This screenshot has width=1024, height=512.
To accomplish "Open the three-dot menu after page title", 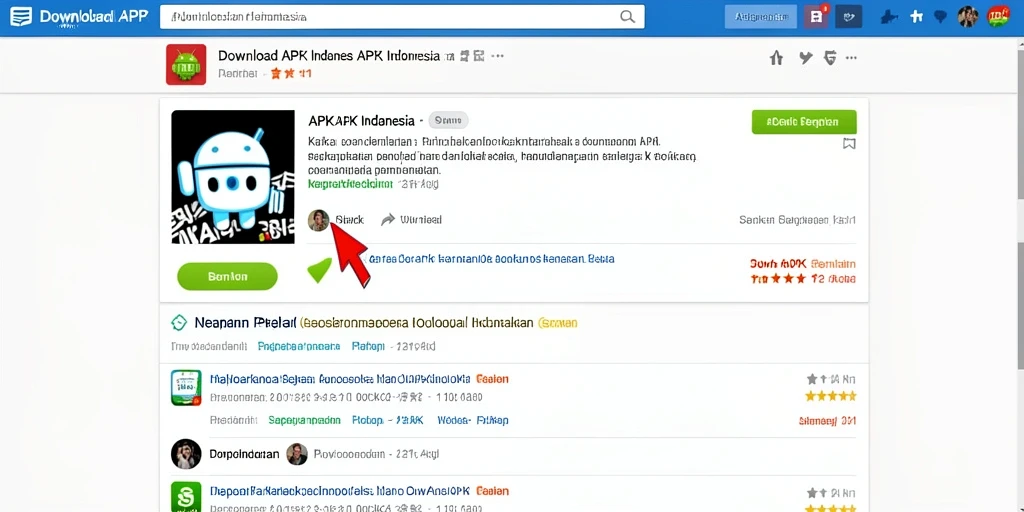I will tap(498, 56).
